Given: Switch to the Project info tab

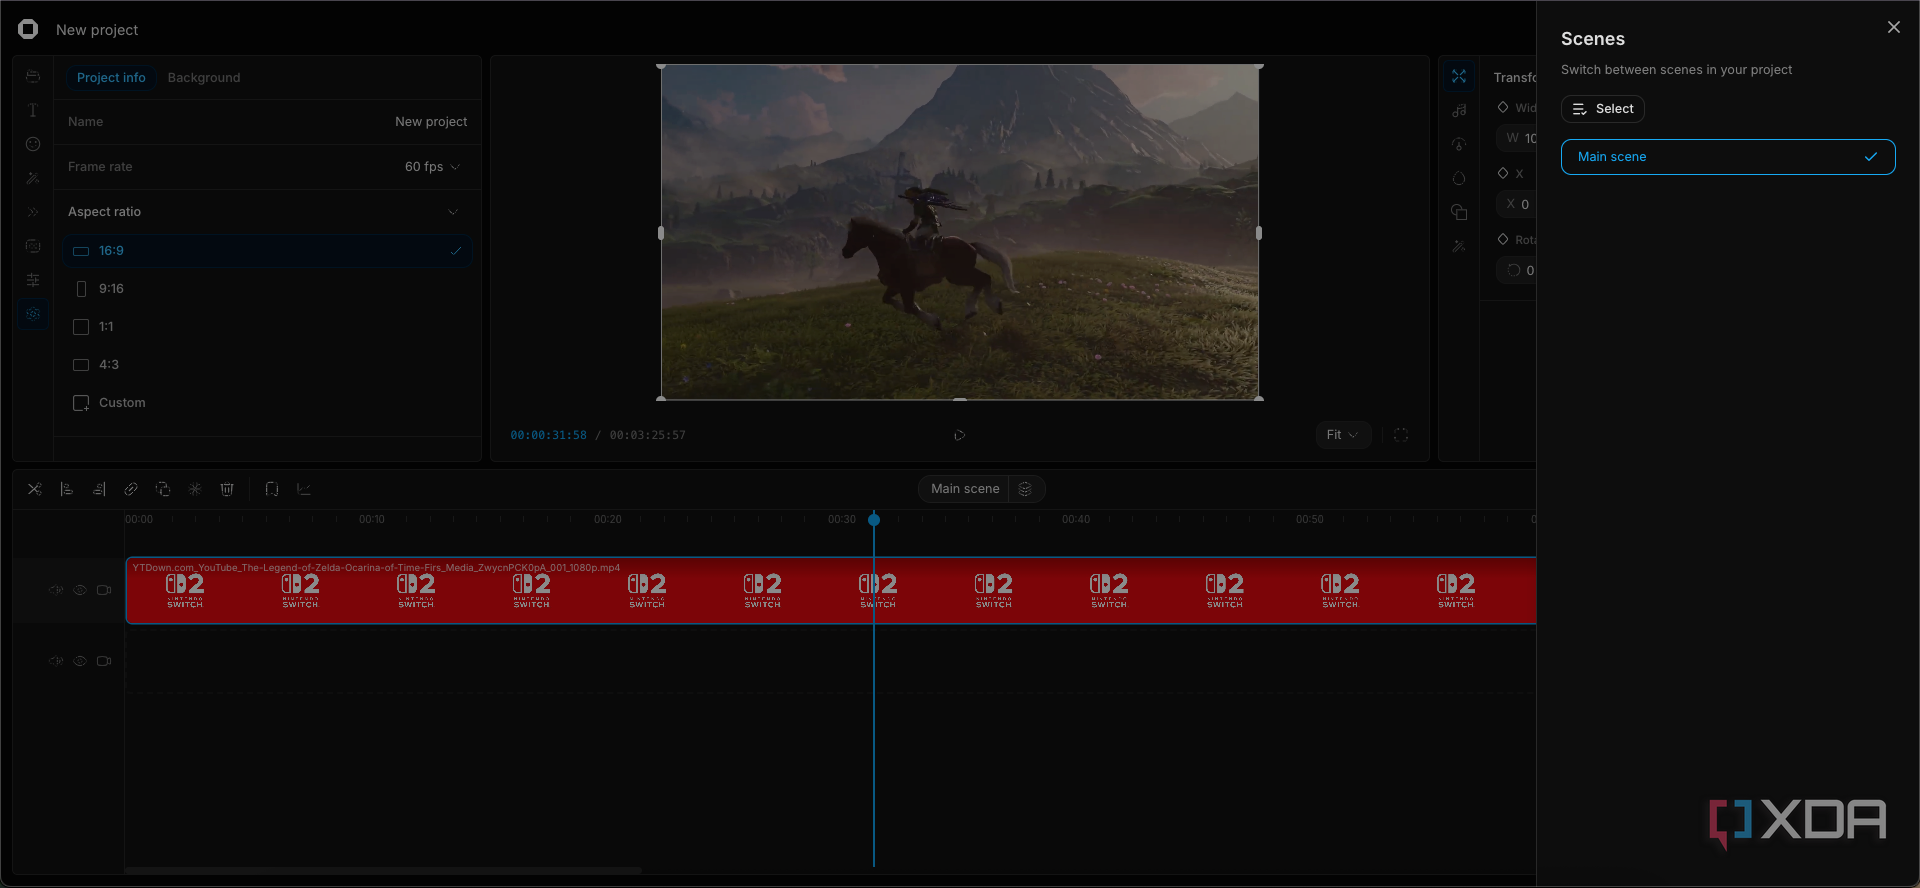Looking at the screenshot, I should (x=111, y=78).
